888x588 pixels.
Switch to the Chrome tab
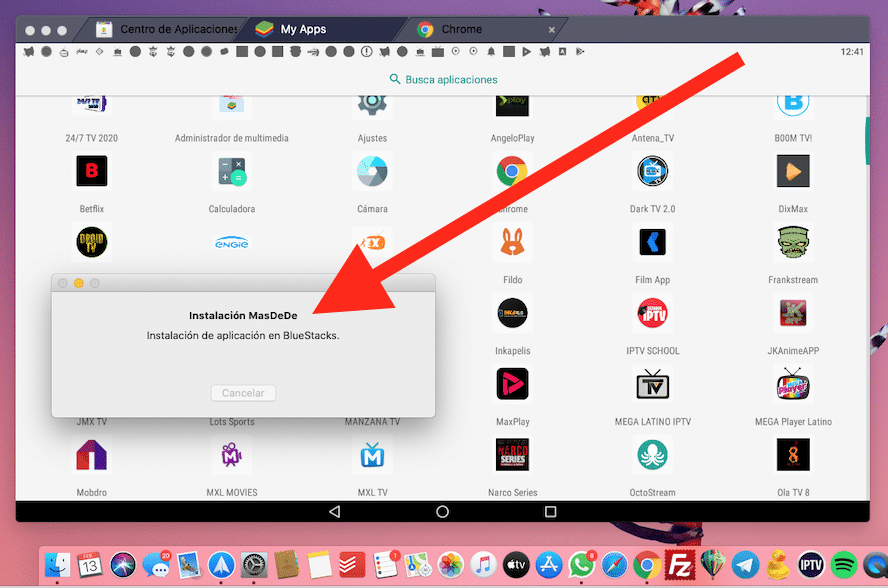pos(480,29)
